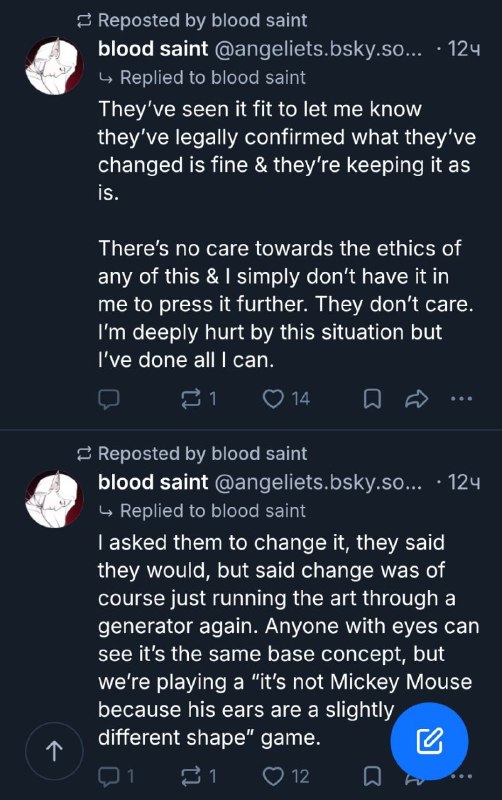Repost the first post with 1 repost

coord(199,398)
